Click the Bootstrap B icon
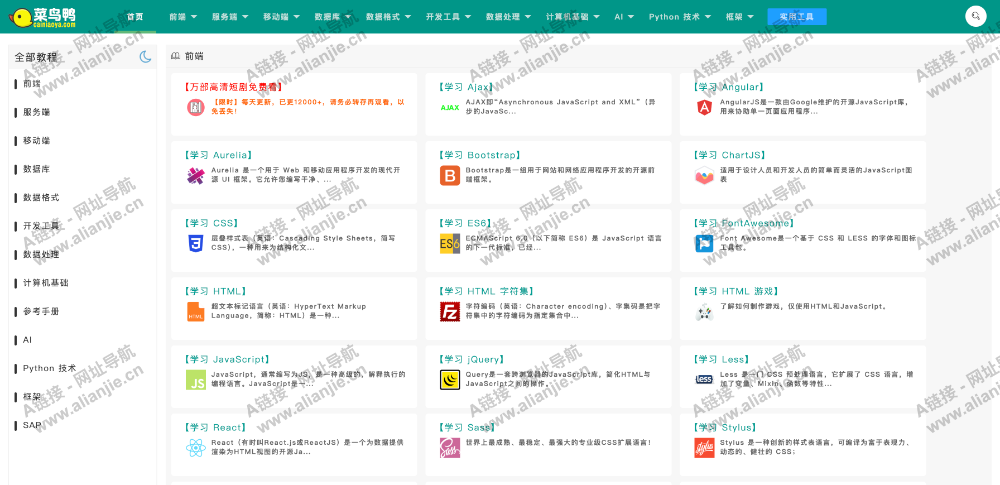The width and height of the screenshot is (1000, 485). (450, 175)
